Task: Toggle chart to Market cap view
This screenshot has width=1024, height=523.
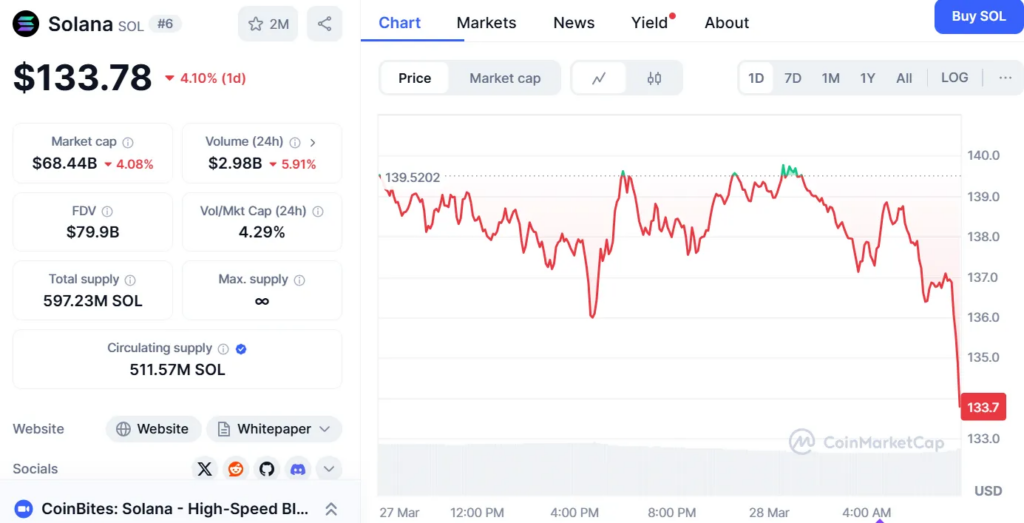Action: pyautogui.click(x=505, y=78)
